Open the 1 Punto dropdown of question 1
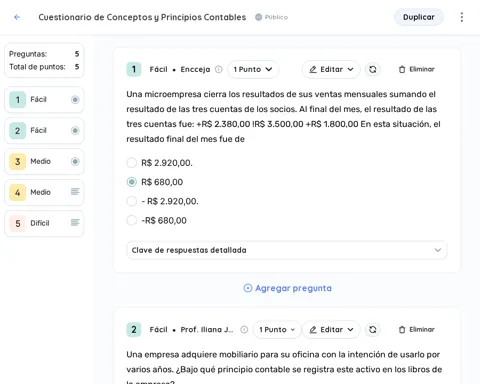This screenshot has height=384, width=480. coord(253,69)
